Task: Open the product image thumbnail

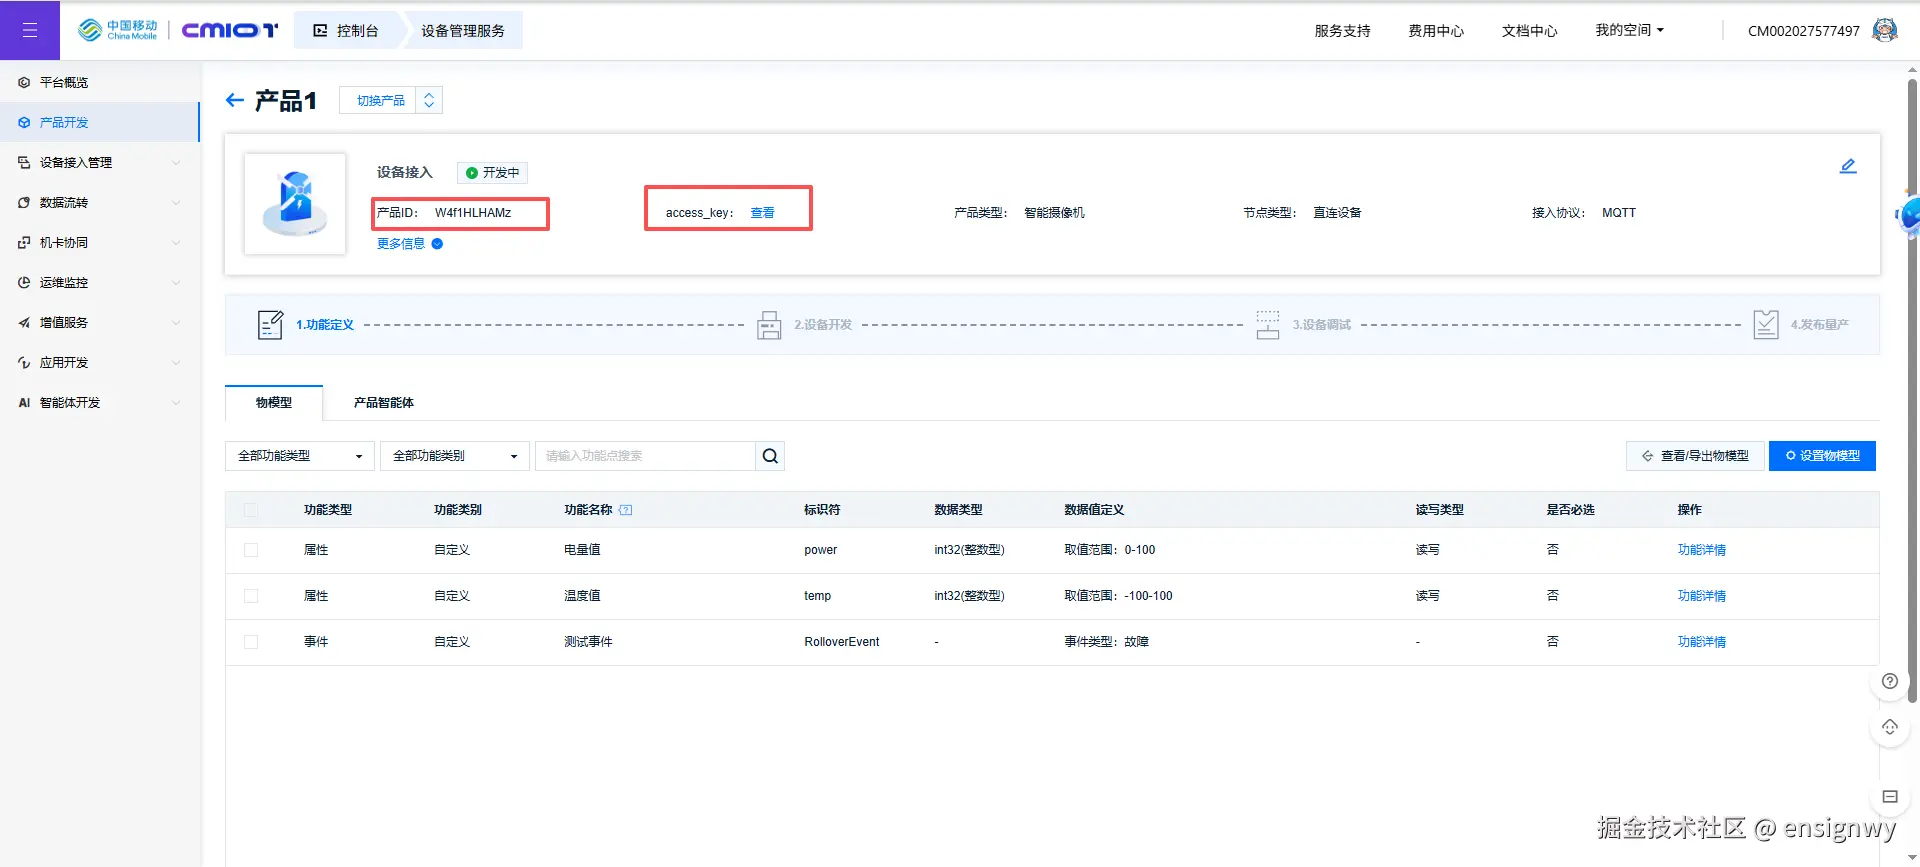Action: 295,204
